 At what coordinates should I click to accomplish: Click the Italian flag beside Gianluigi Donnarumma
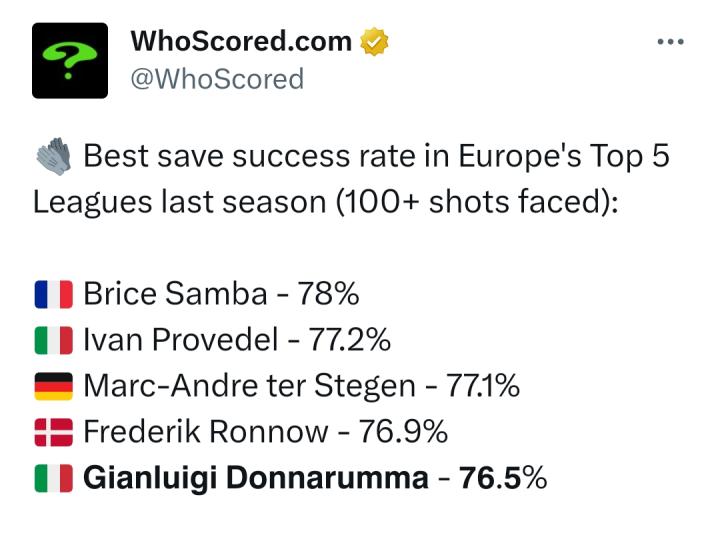[x=53, y=478]
